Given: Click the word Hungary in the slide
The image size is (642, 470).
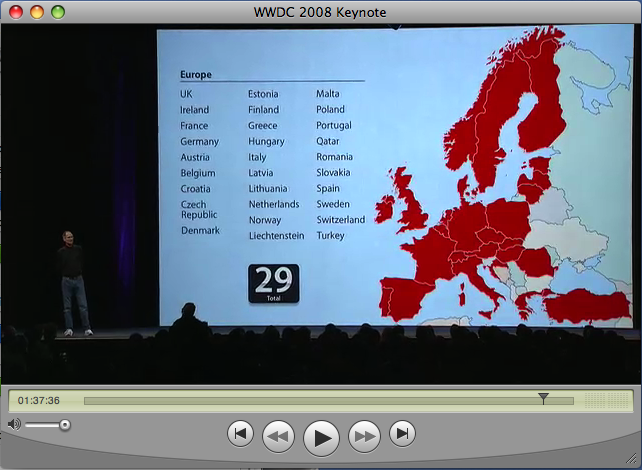Looking at the screenshot, I should pyautogui.click(x=266, y=142).
